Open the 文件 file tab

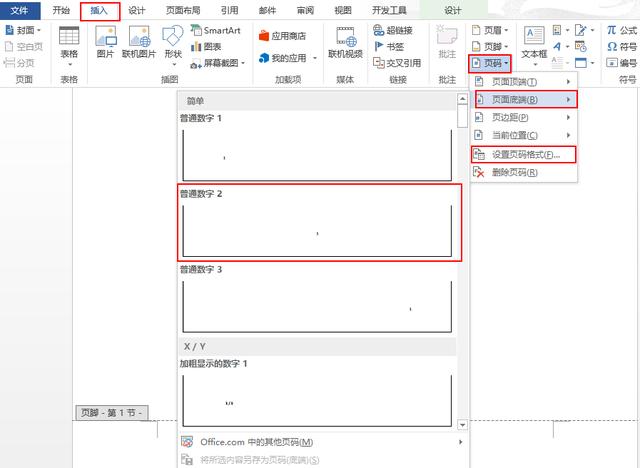pyautogui.click(x=20, y=10)
